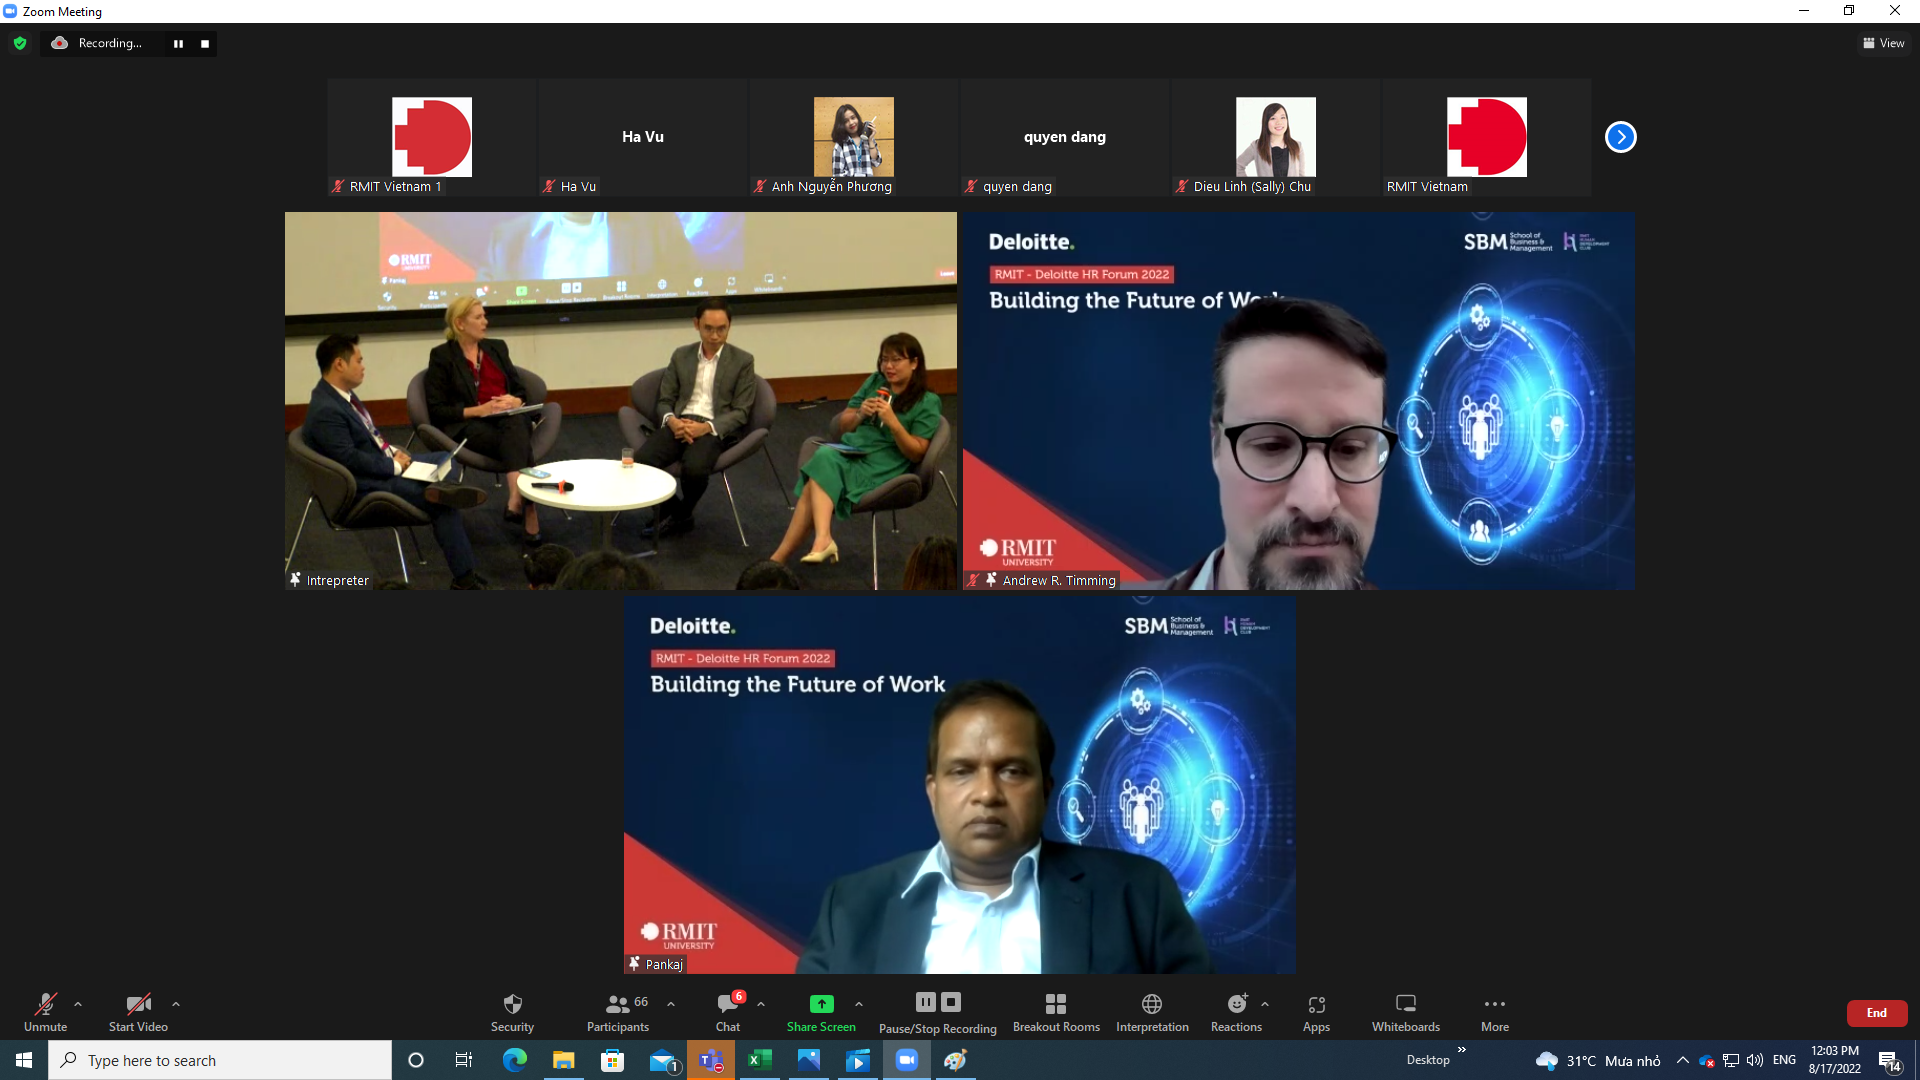Open the View layout menu
Image resolution: width=1920 pixels, height=1080 pixels.
click(1884, 43)
